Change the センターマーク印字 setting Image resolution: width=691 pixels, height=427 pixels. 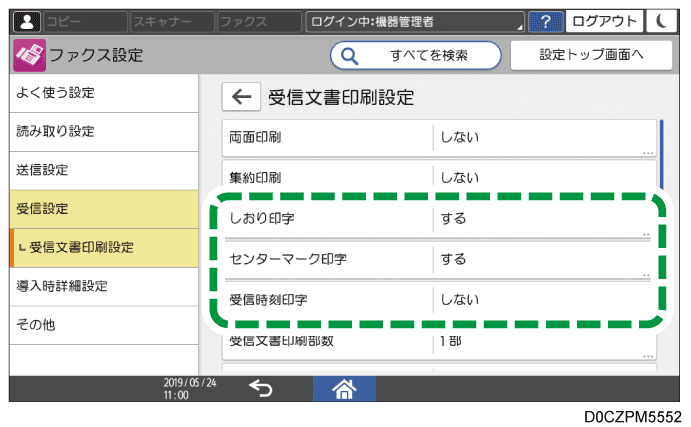point(439,259)
